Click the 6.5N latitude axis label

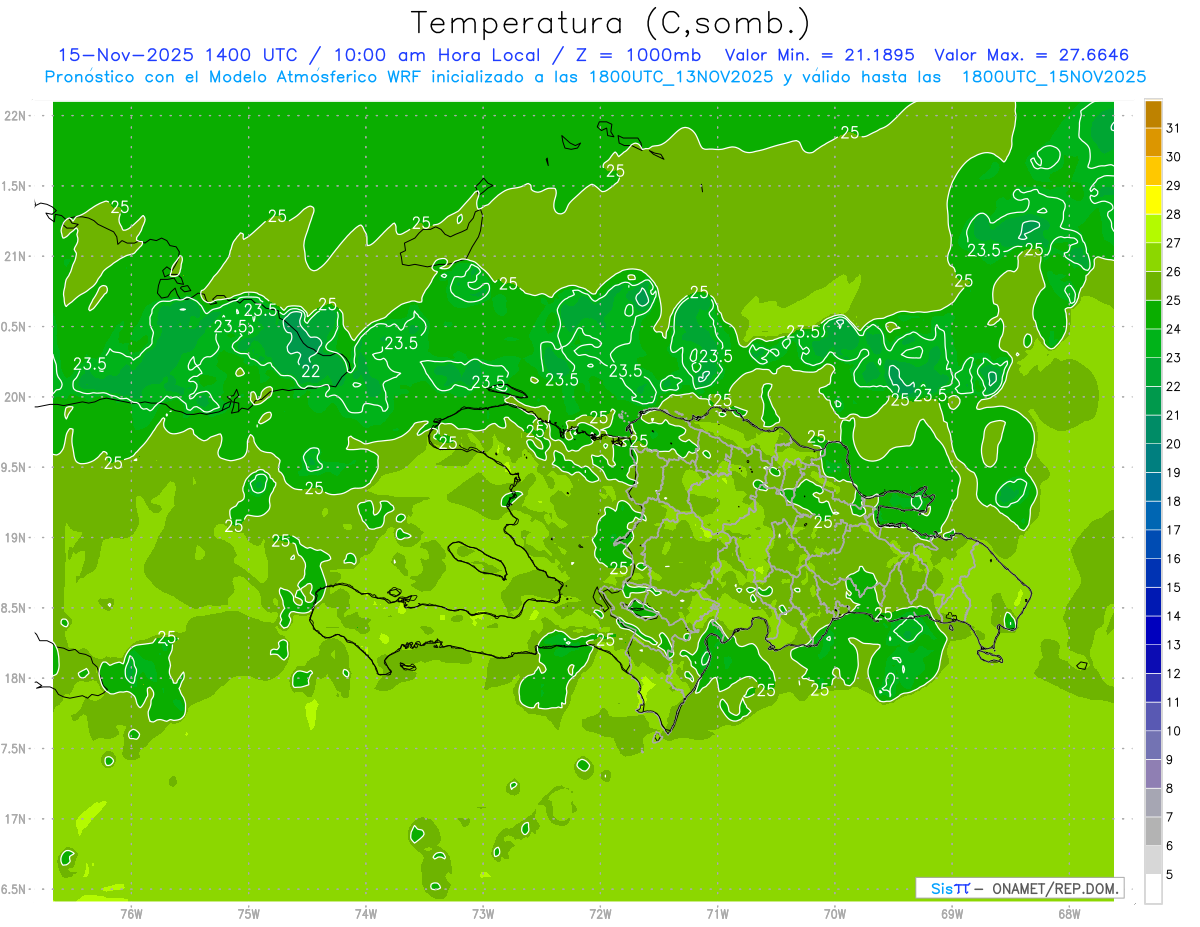tap(15, 889)
